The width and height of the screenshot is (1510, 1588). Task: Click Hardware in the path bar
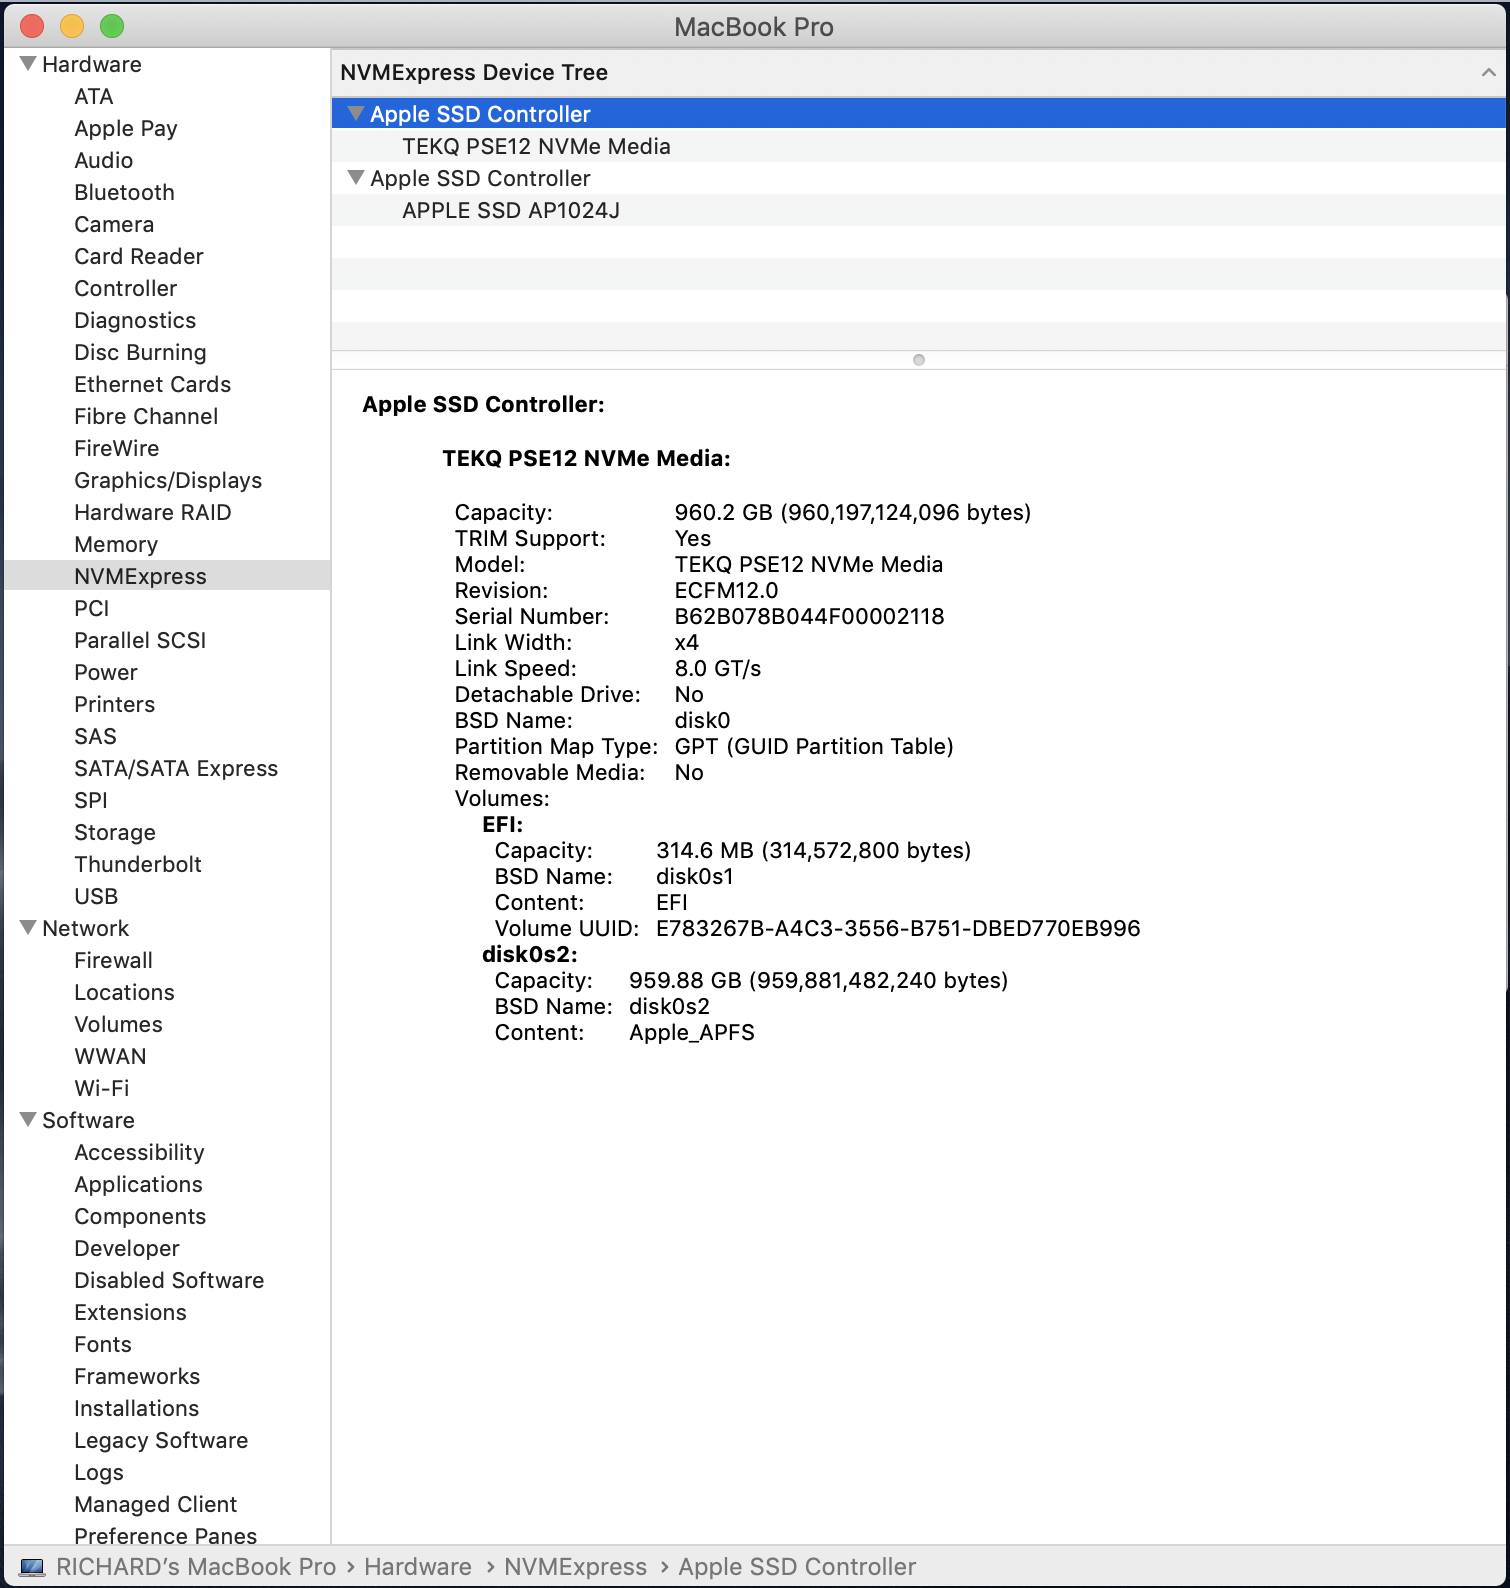[x=418, y=1567]
